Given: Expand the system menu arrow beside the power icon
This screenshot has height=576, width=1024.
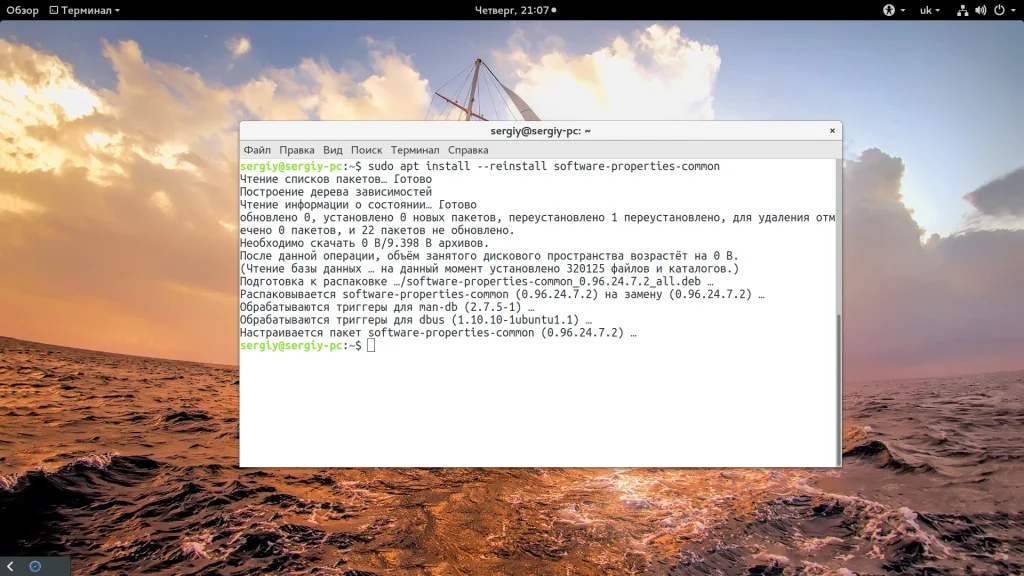Looking at the screenshot, I should (1014, 10).
